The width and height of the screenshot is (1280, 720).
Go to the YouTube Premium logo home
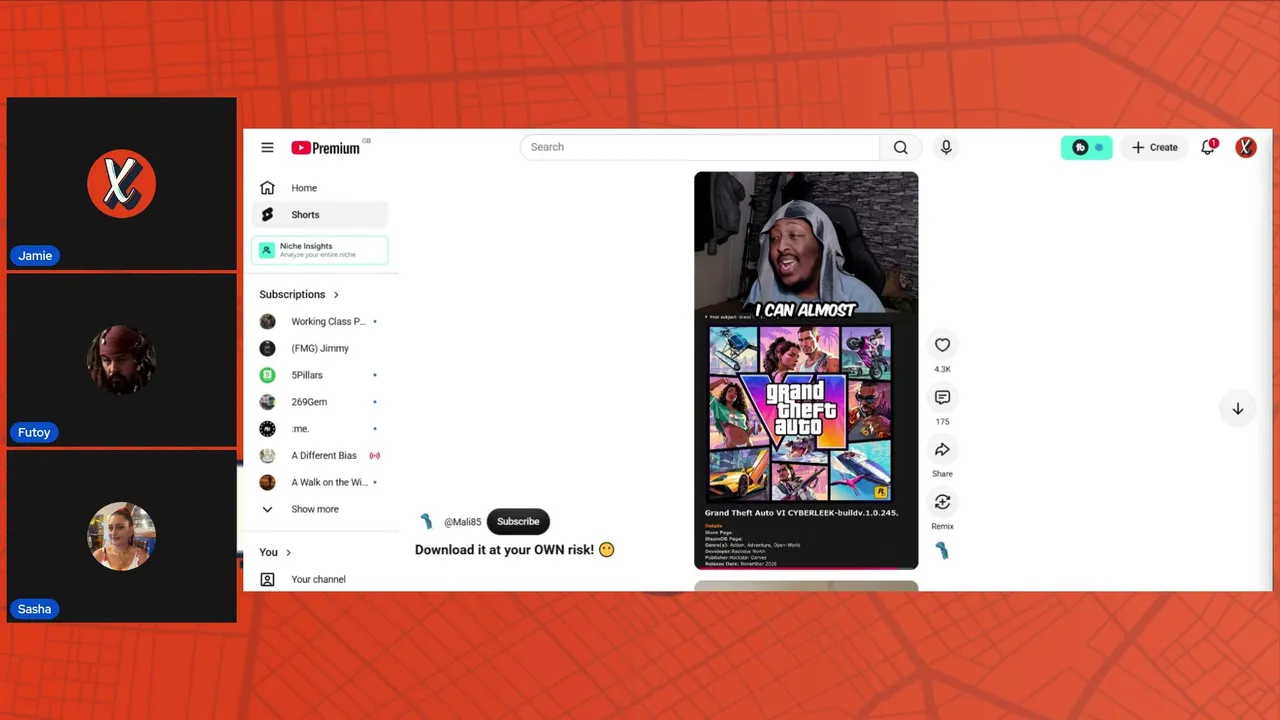(326, 148)
